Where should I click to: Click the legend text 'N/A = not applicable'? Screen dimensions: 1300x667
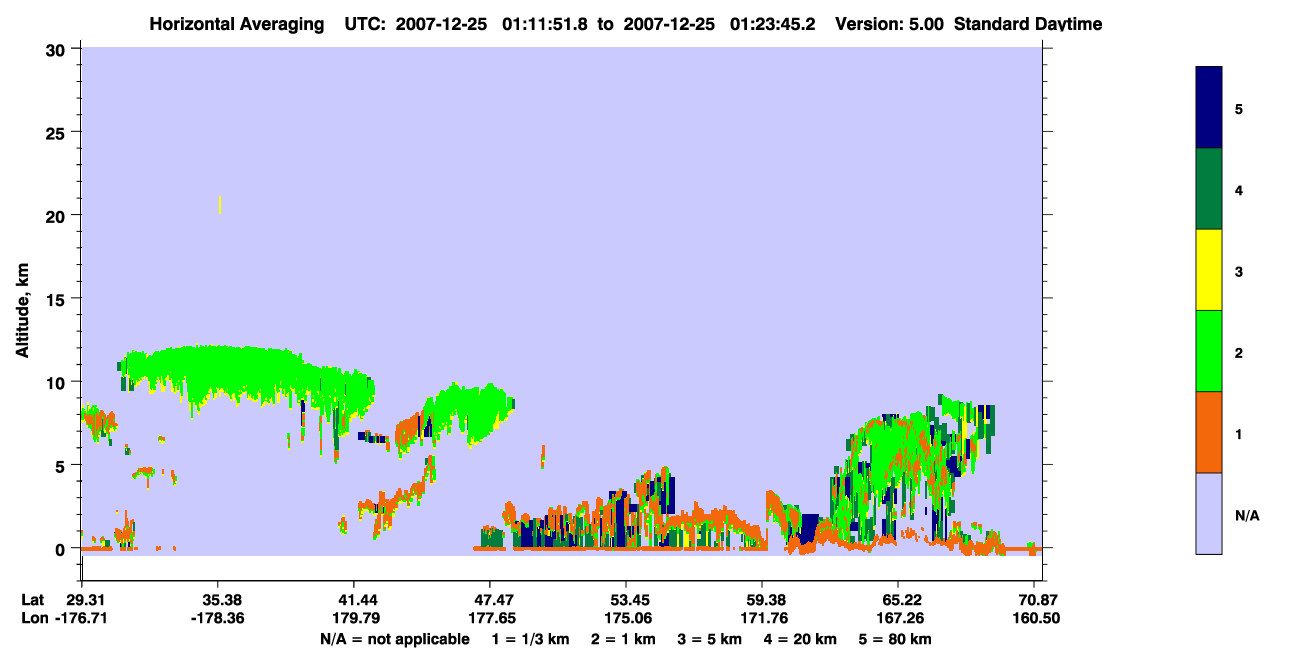(395, 639)
